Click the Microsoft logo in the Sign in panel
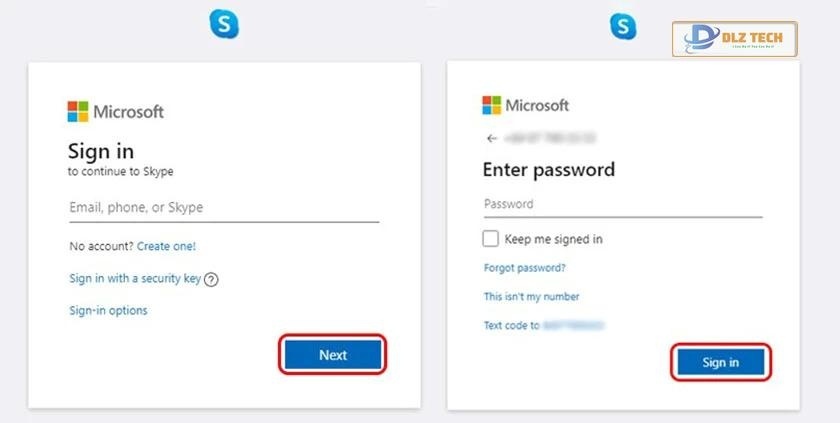The image size is (840, 423). (x=115, y=111)
